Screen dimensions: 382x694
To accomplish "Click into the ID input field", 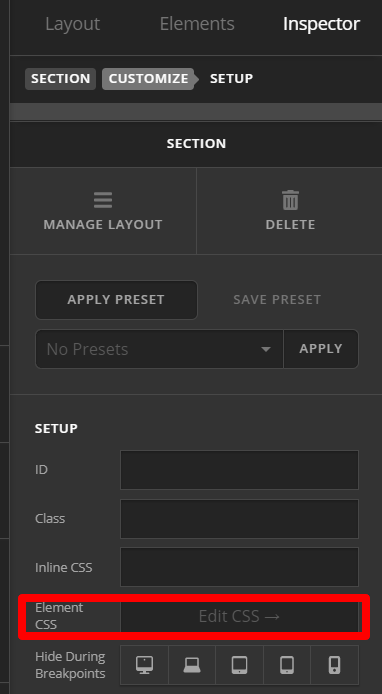I will coord(239,470).
